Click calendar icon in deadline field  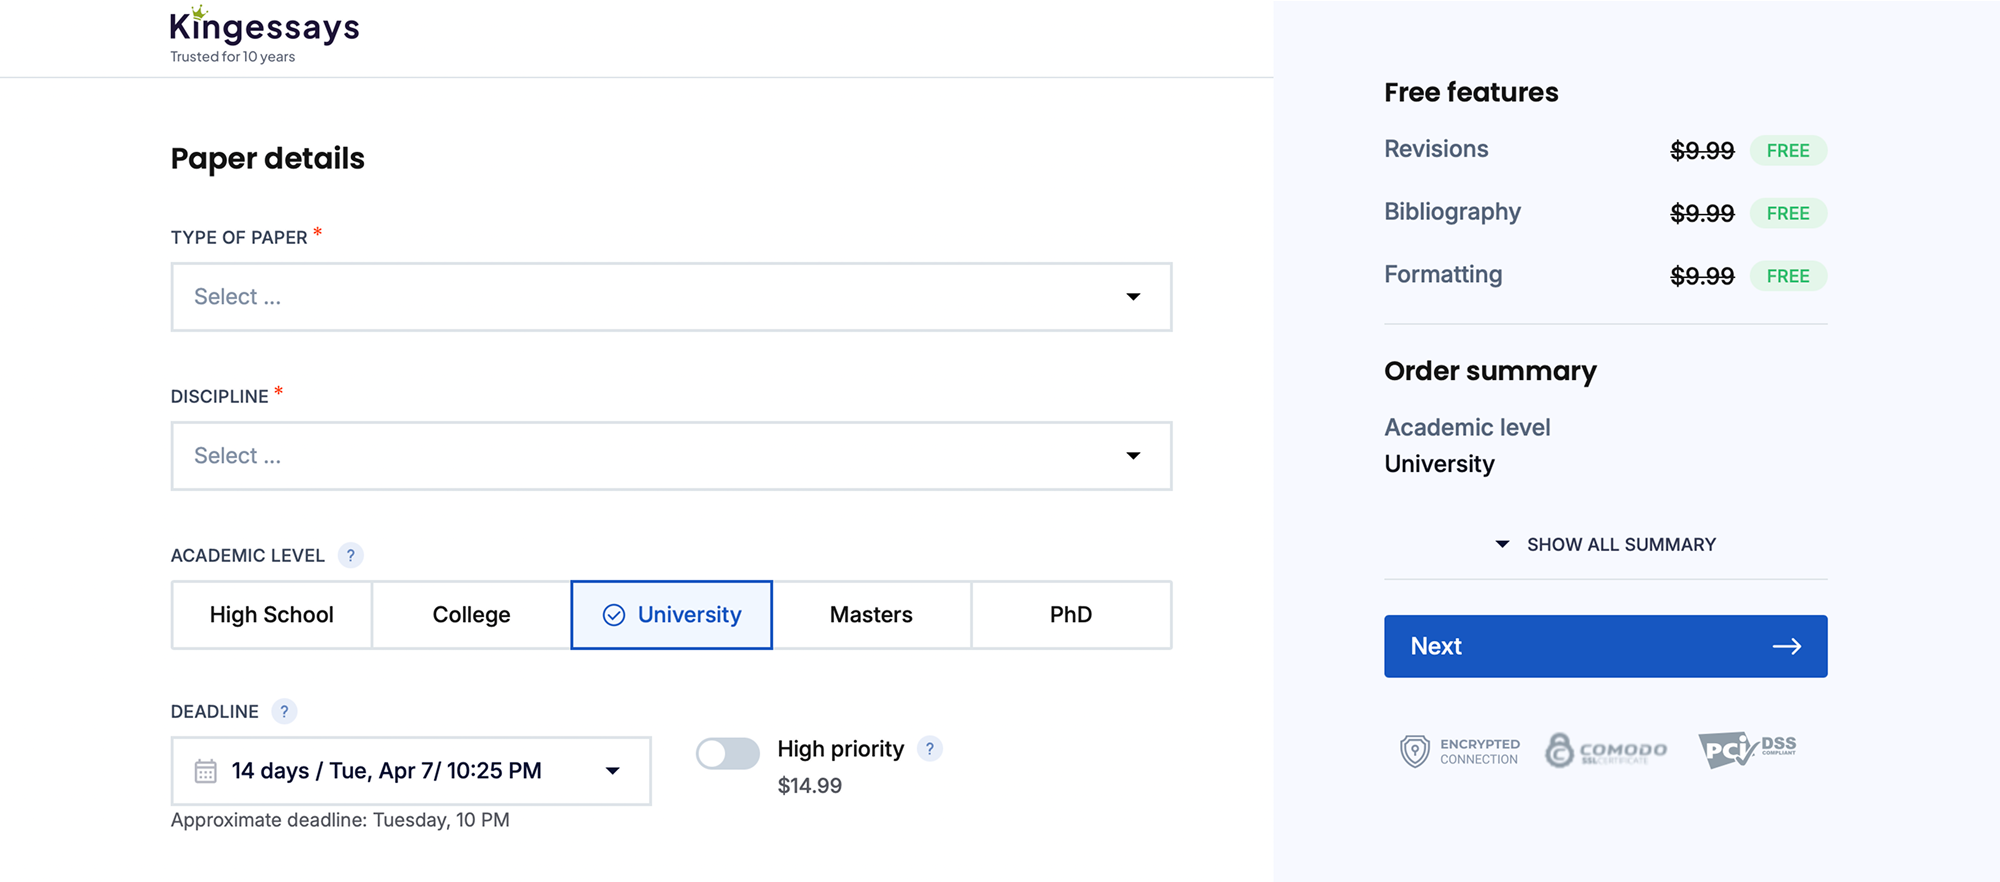pos(205,771)
